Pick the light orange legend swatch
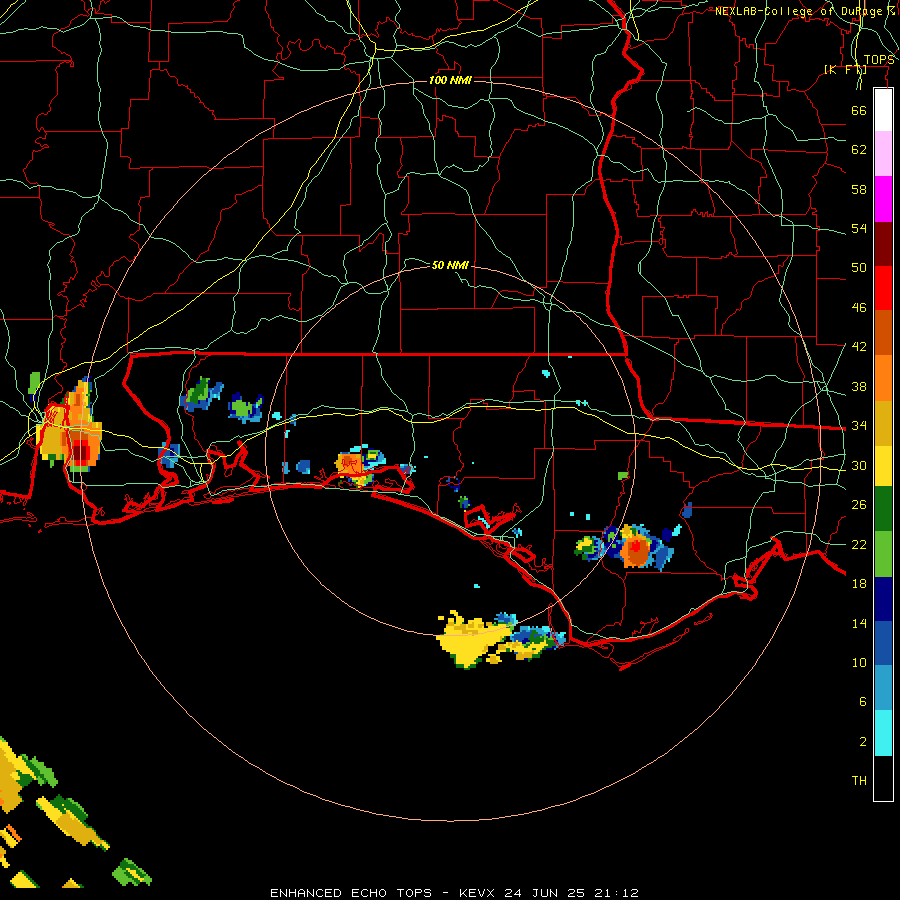This screenshot has width=900, height=900. tap(883, 378)
